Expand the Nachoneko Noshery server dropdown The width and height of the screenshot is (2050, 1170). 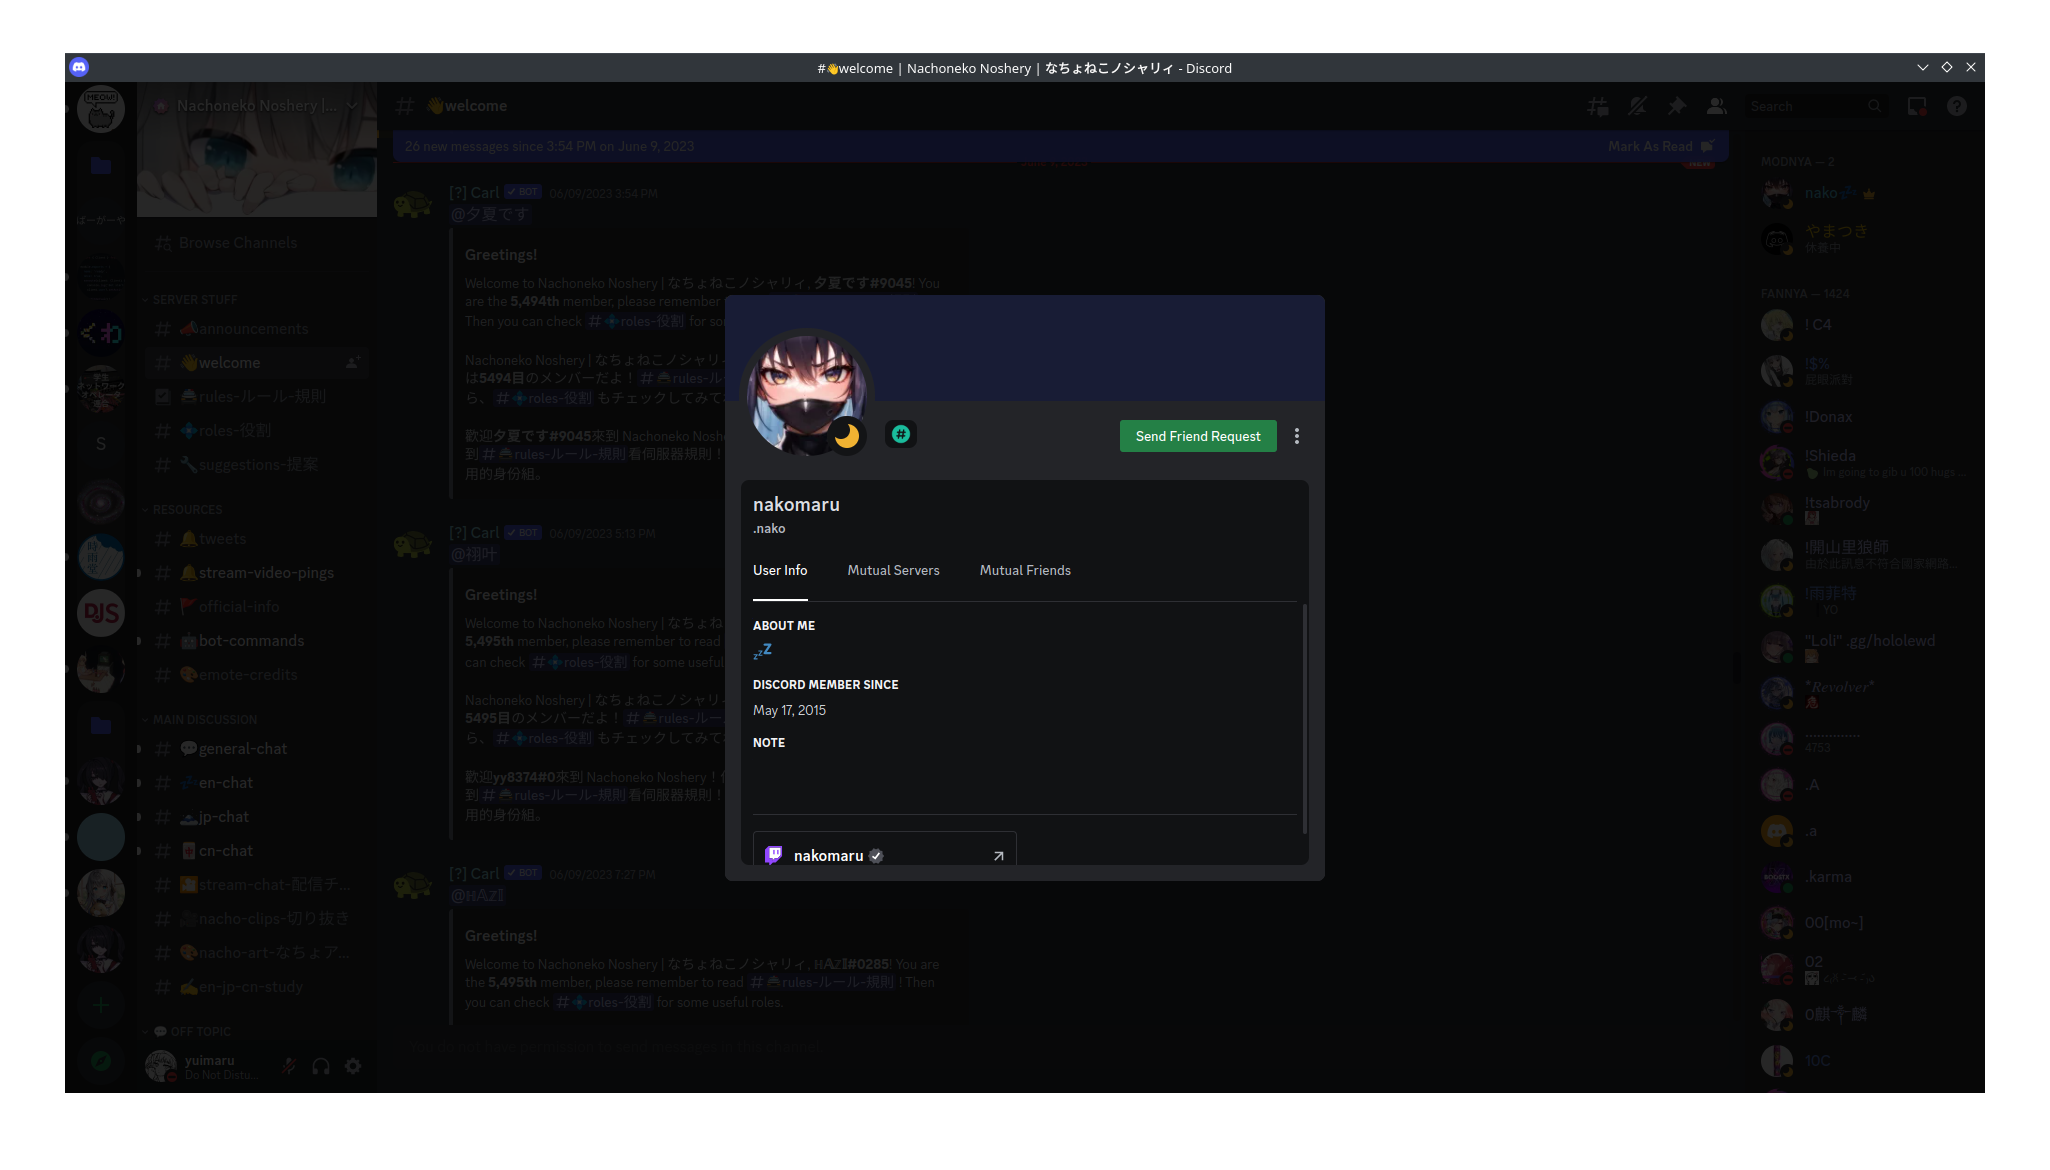coord(352,105)
